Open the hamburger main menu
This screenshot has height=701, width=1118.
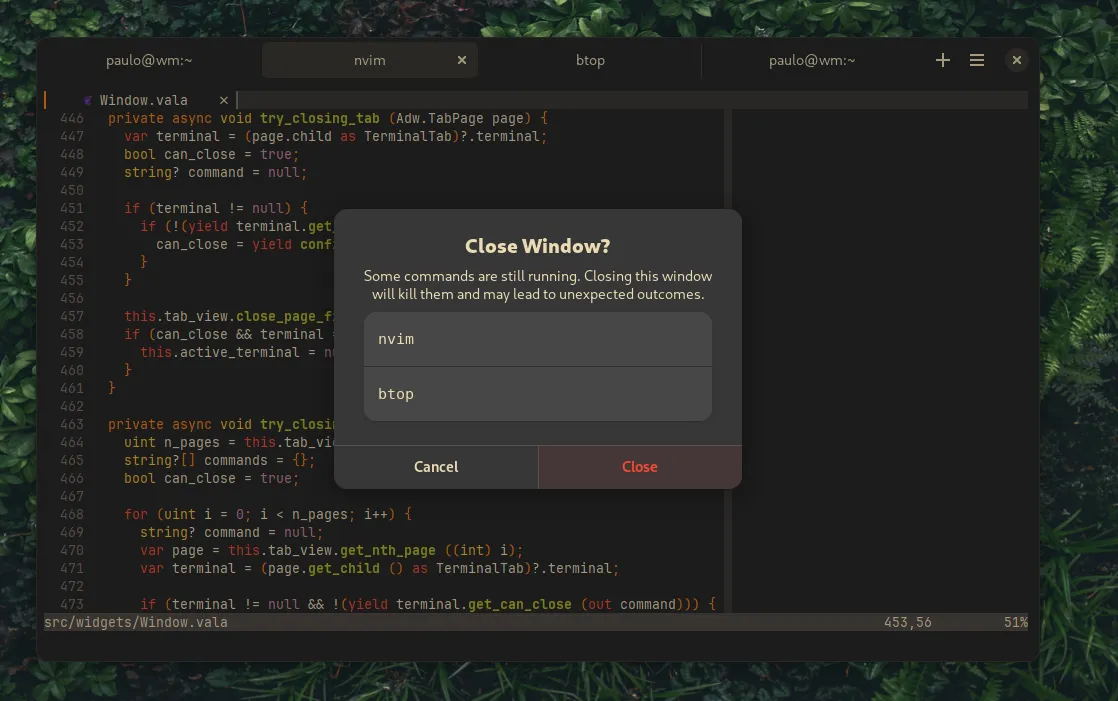pyautogui.click(x=977, y=61)
